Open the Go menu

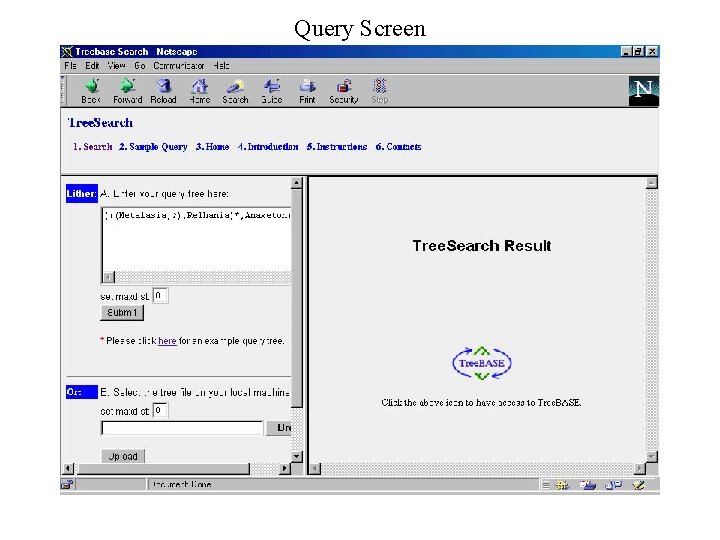click(x=140, y=66)
